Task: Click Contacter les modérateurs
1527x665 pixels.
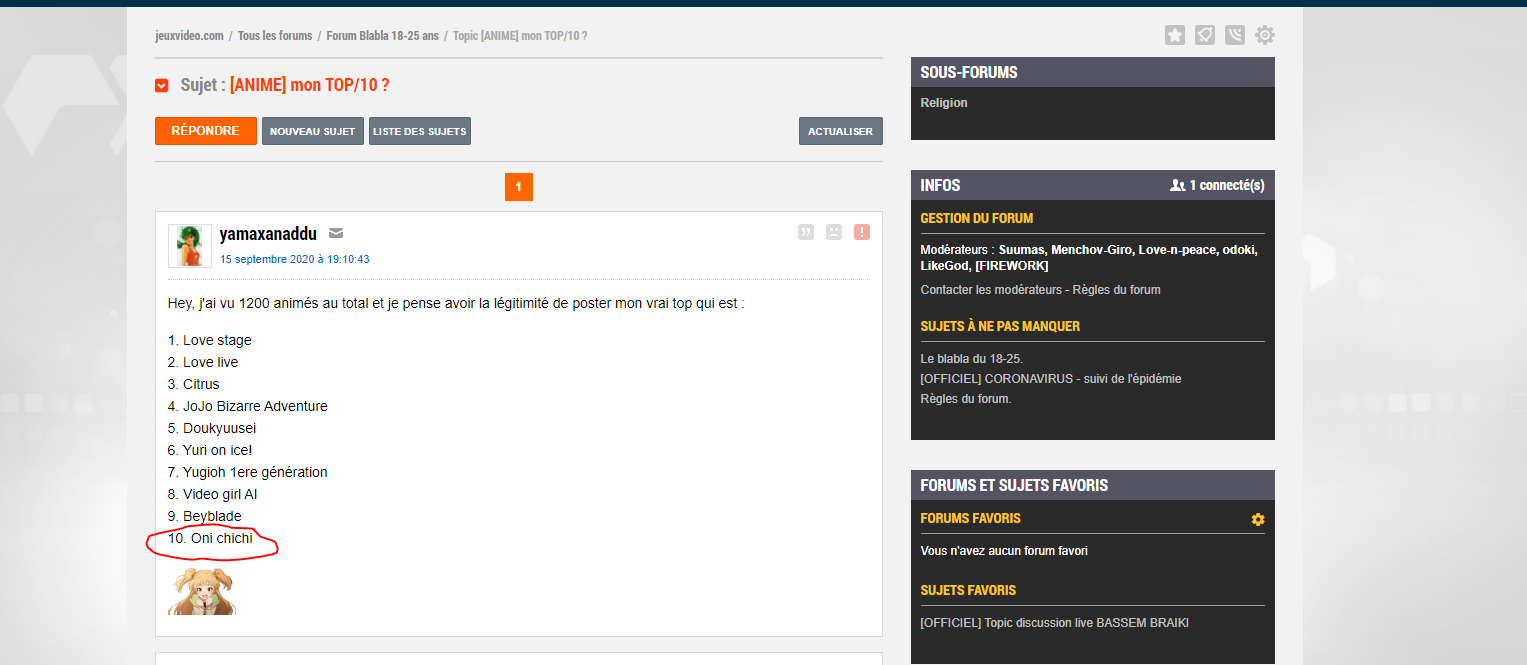Action: tap(993, 290)
